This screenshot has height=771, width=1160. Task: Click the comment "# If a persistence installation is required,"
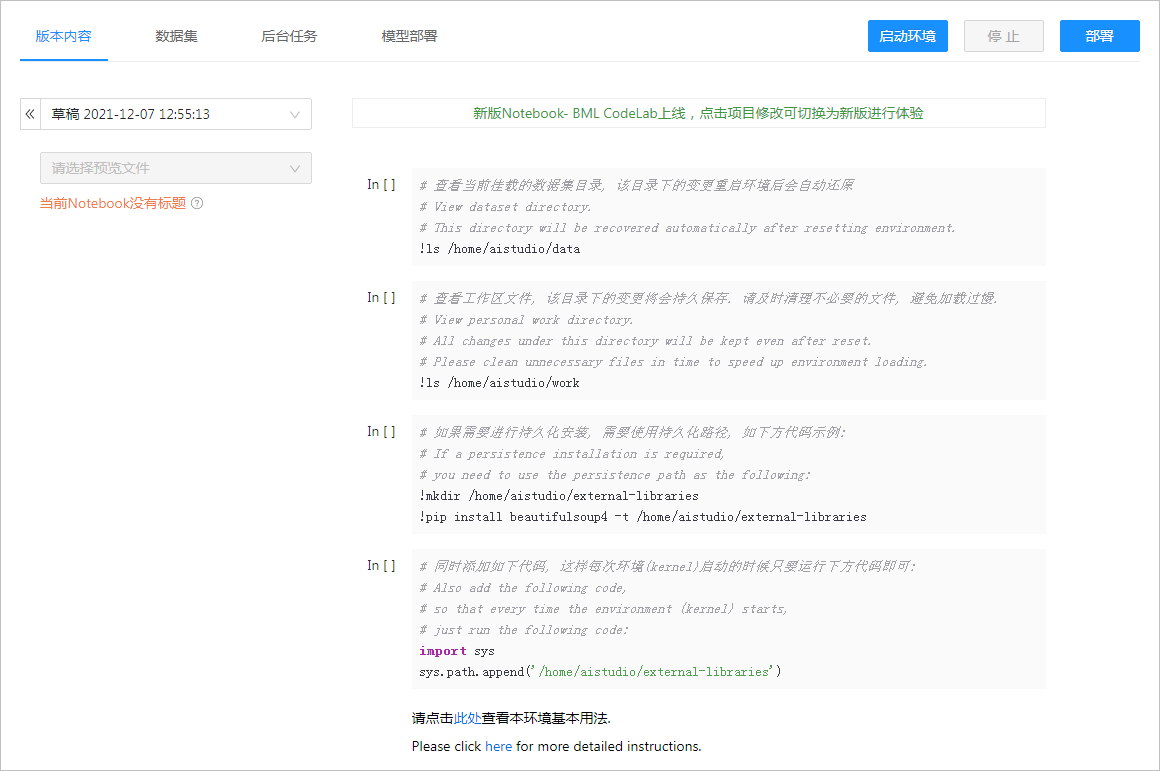click(572, 454)
